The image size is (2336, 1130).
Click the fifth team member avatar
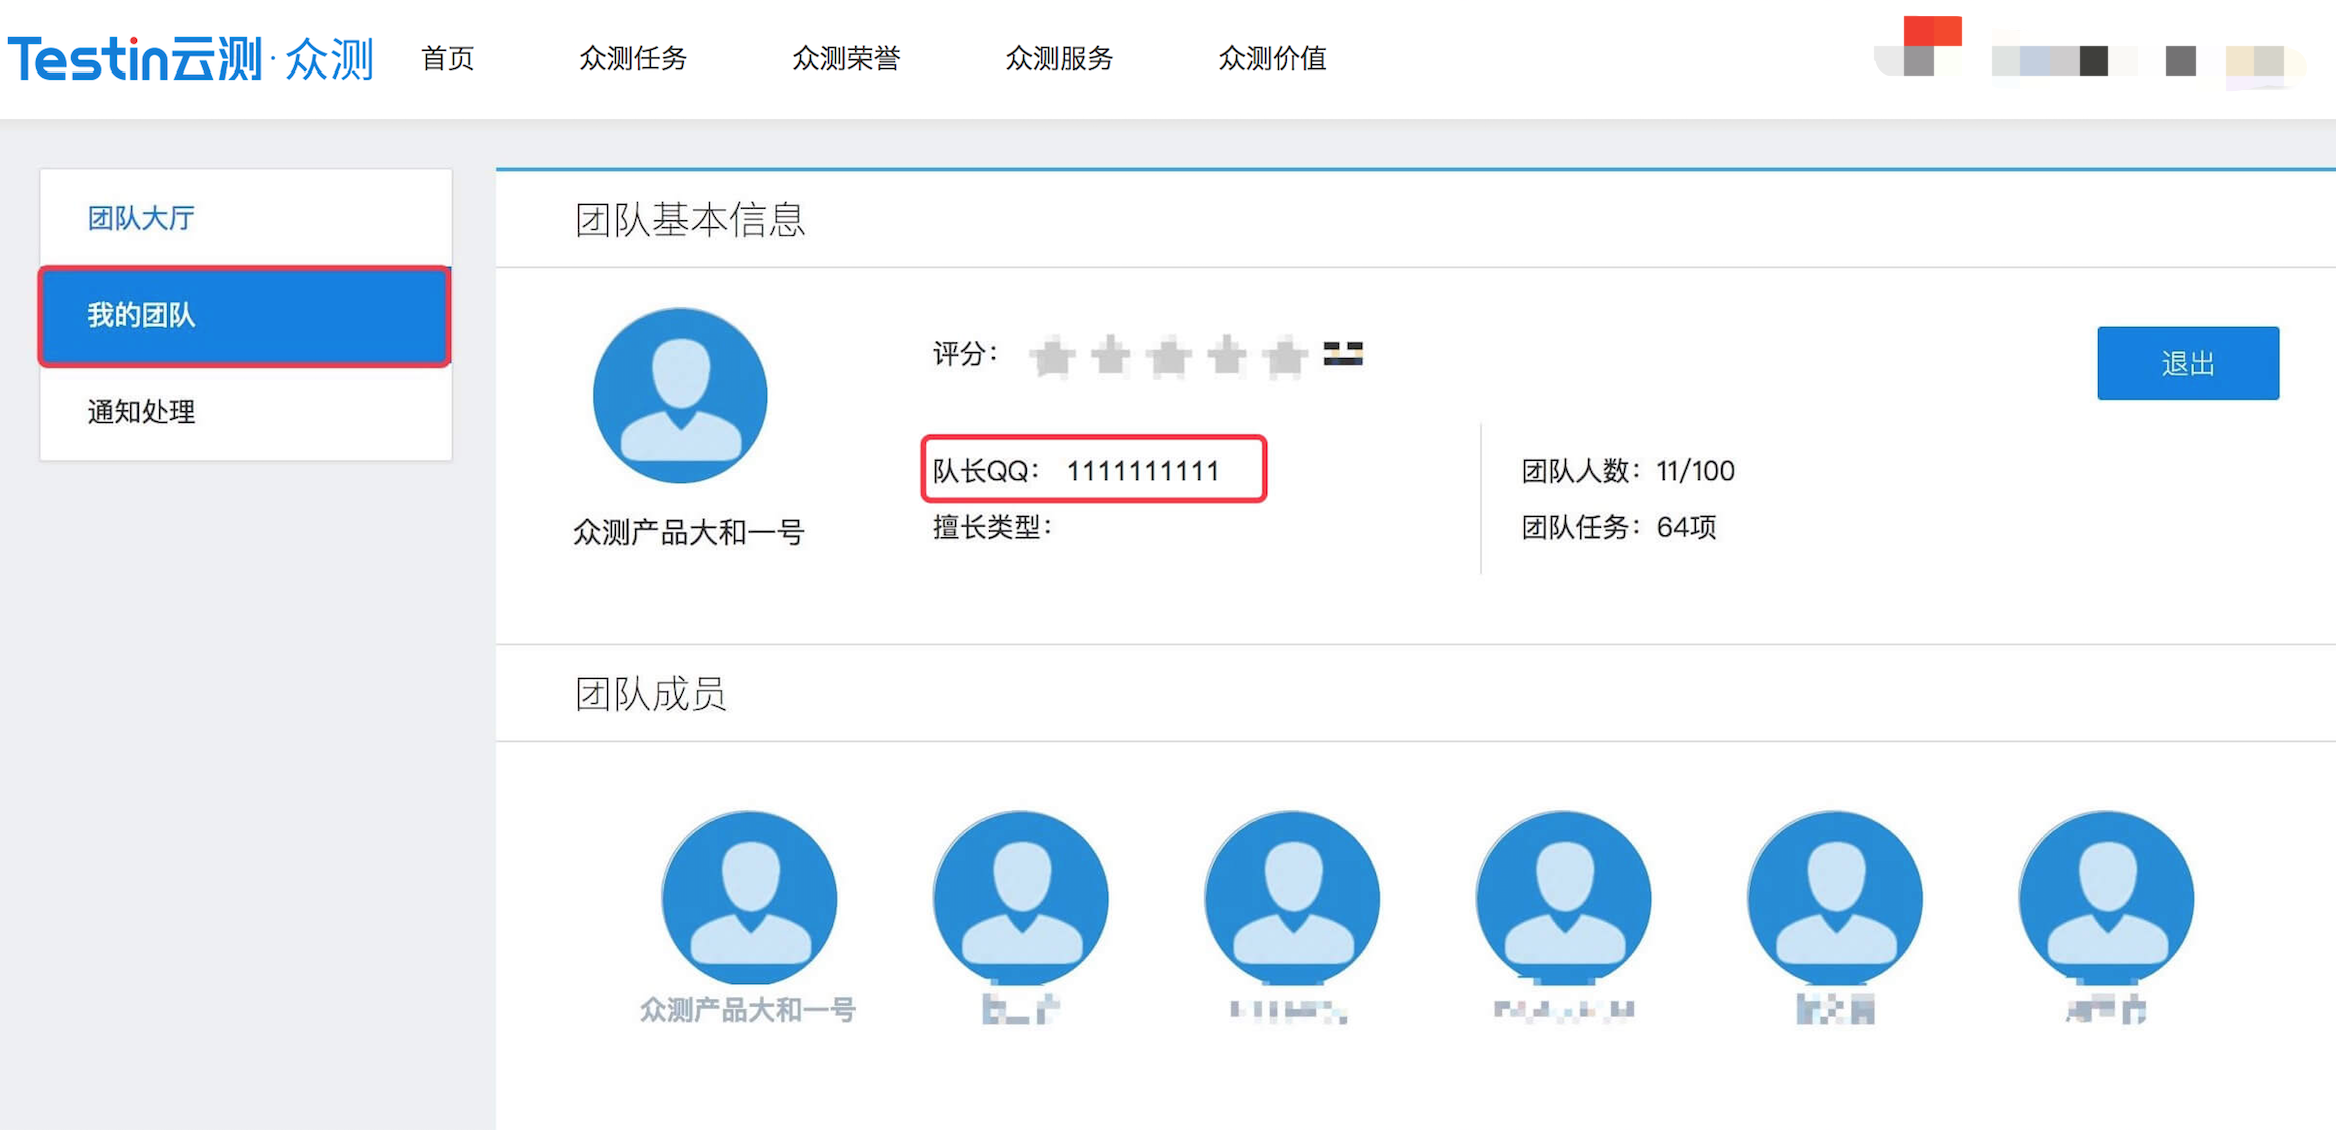tap(1835, 898)
